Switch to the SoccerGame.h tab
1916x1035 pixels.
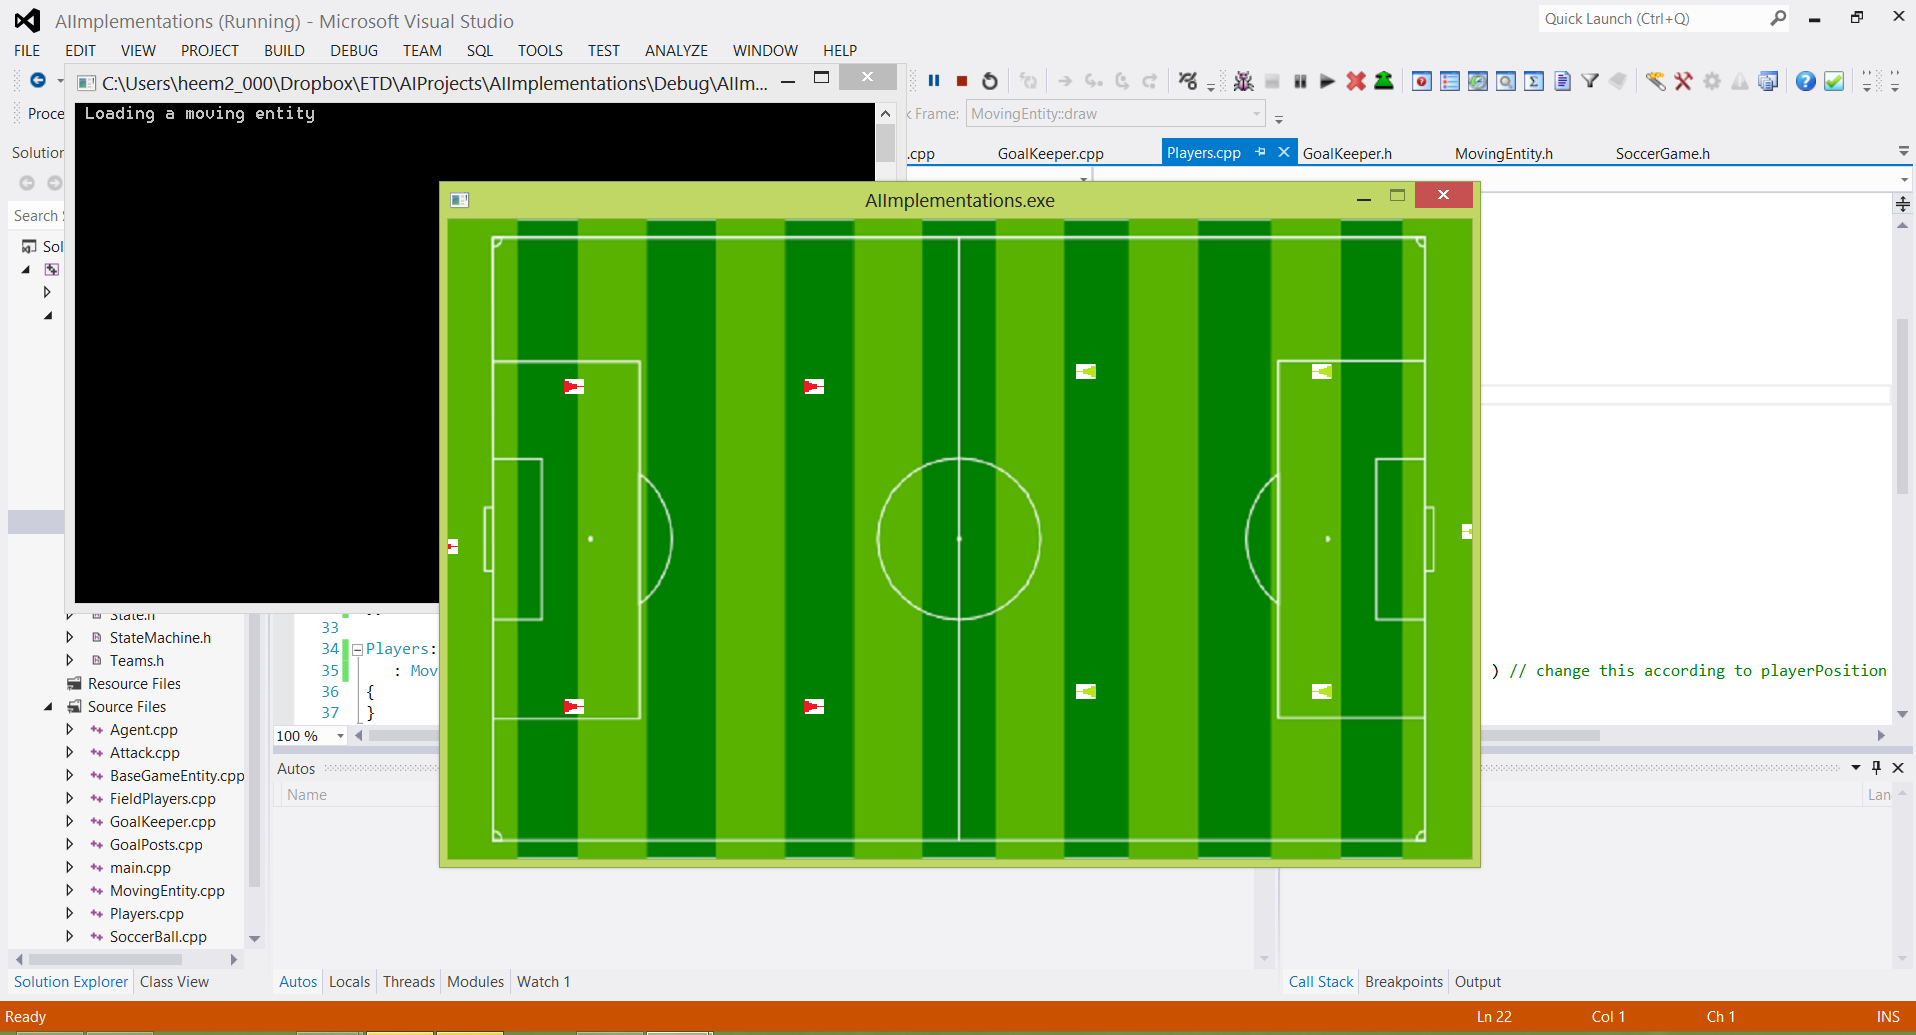point(1662,153)
